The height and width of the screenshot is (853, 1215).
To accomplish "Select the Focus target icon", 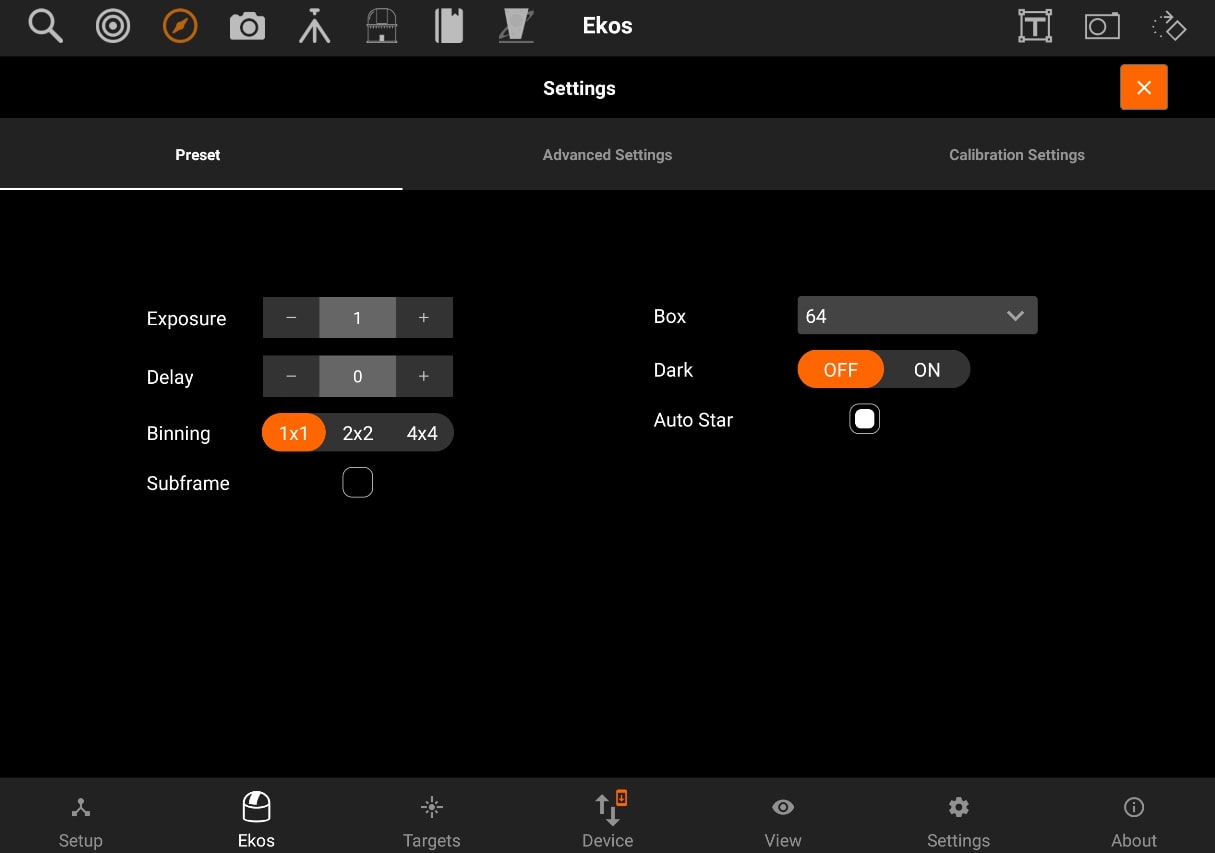I will tap(113, 26).
